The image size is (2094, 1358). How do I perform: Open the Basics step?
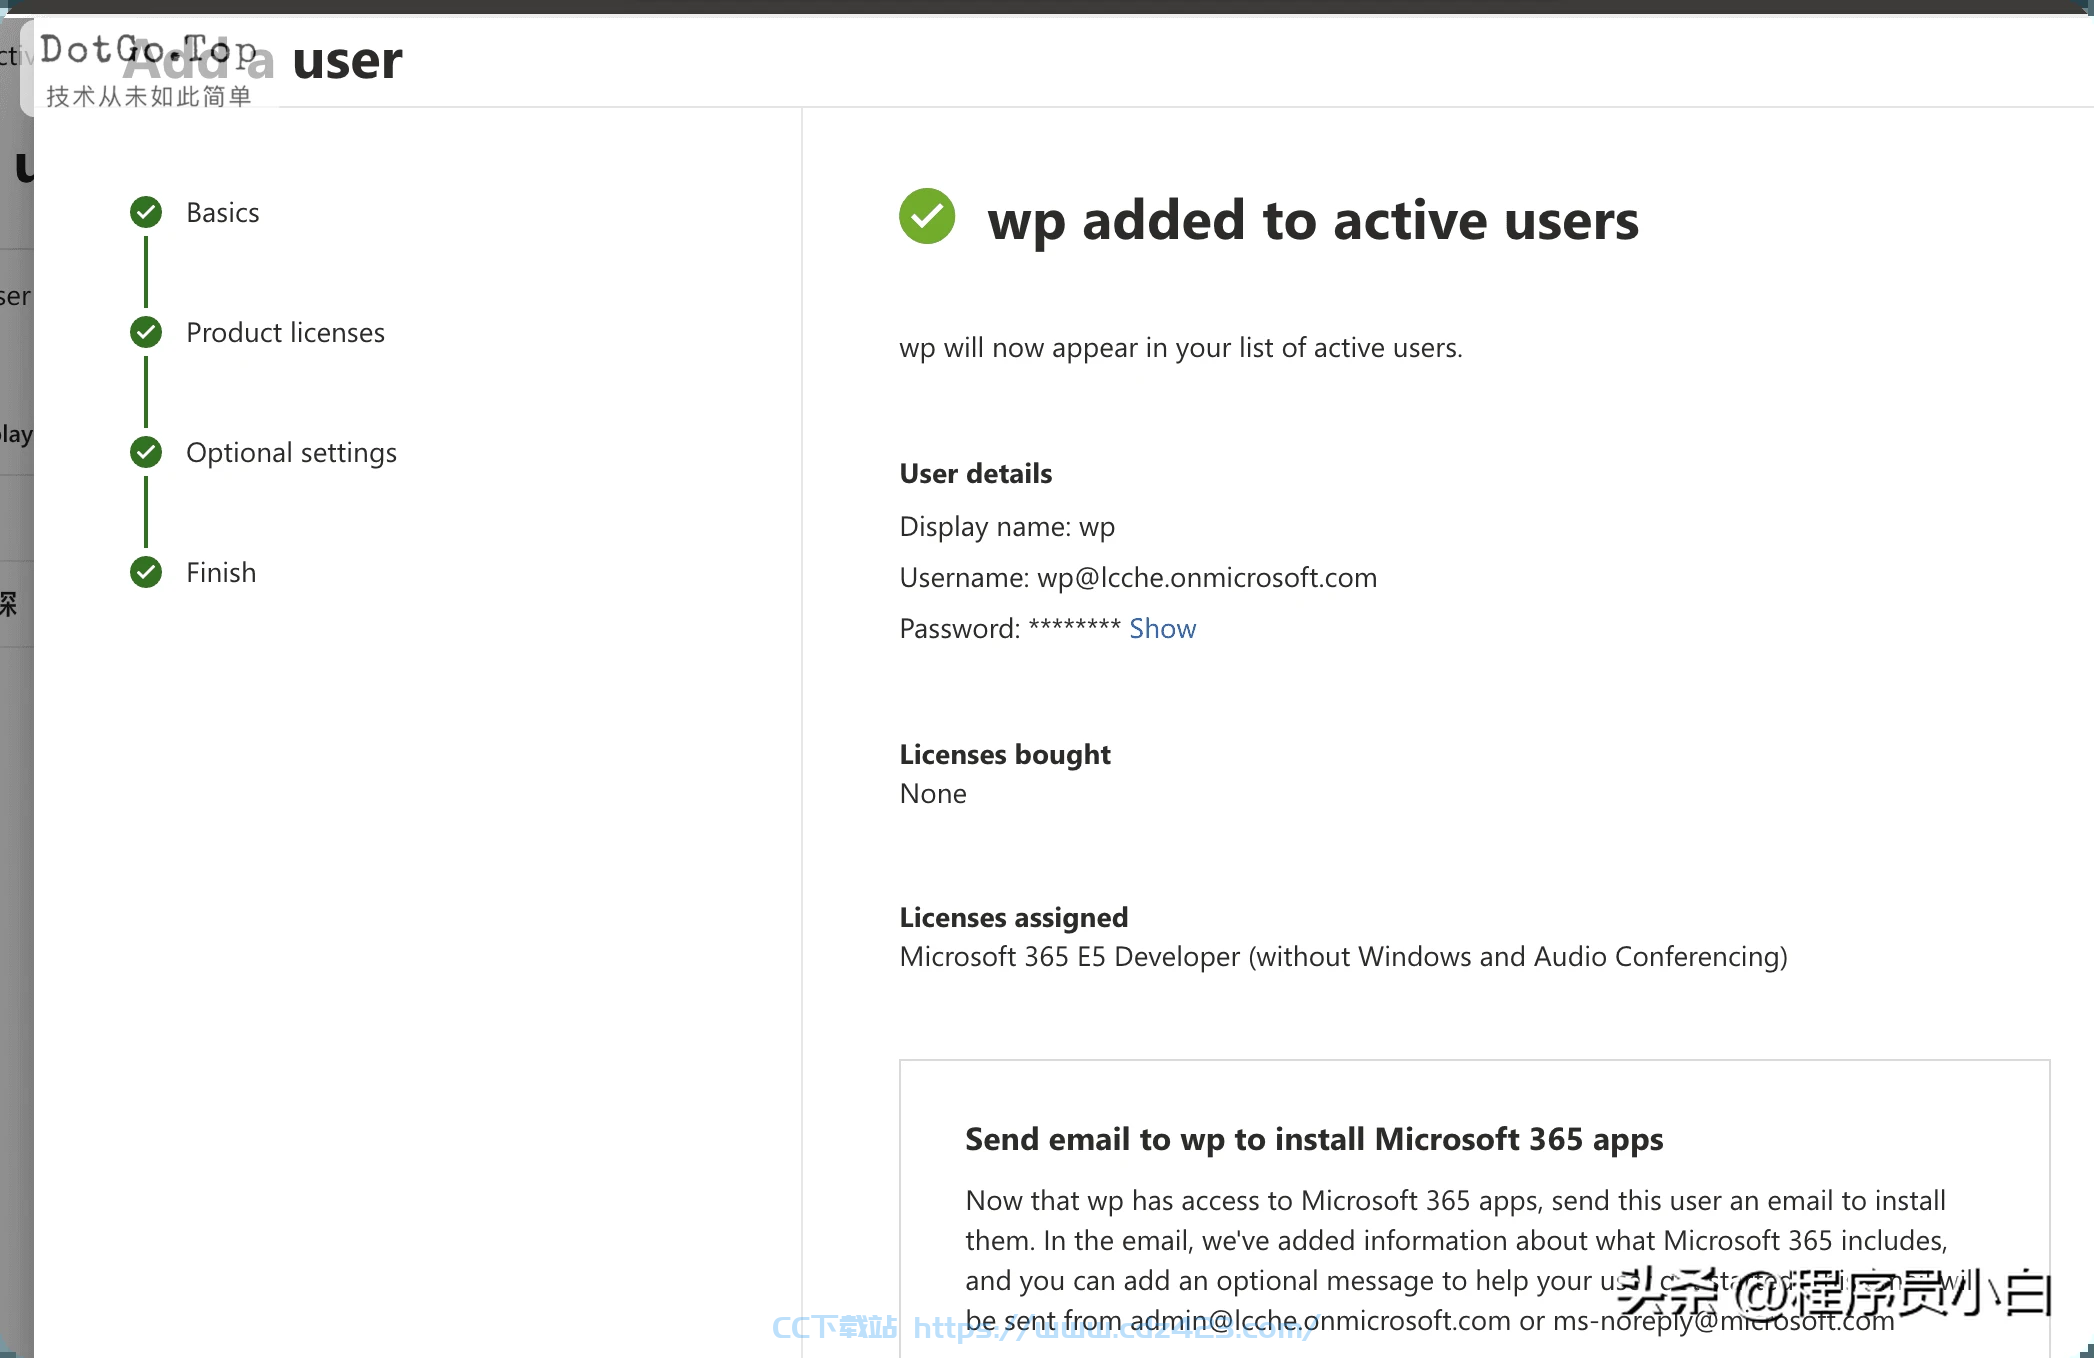(x=223, y=212)
